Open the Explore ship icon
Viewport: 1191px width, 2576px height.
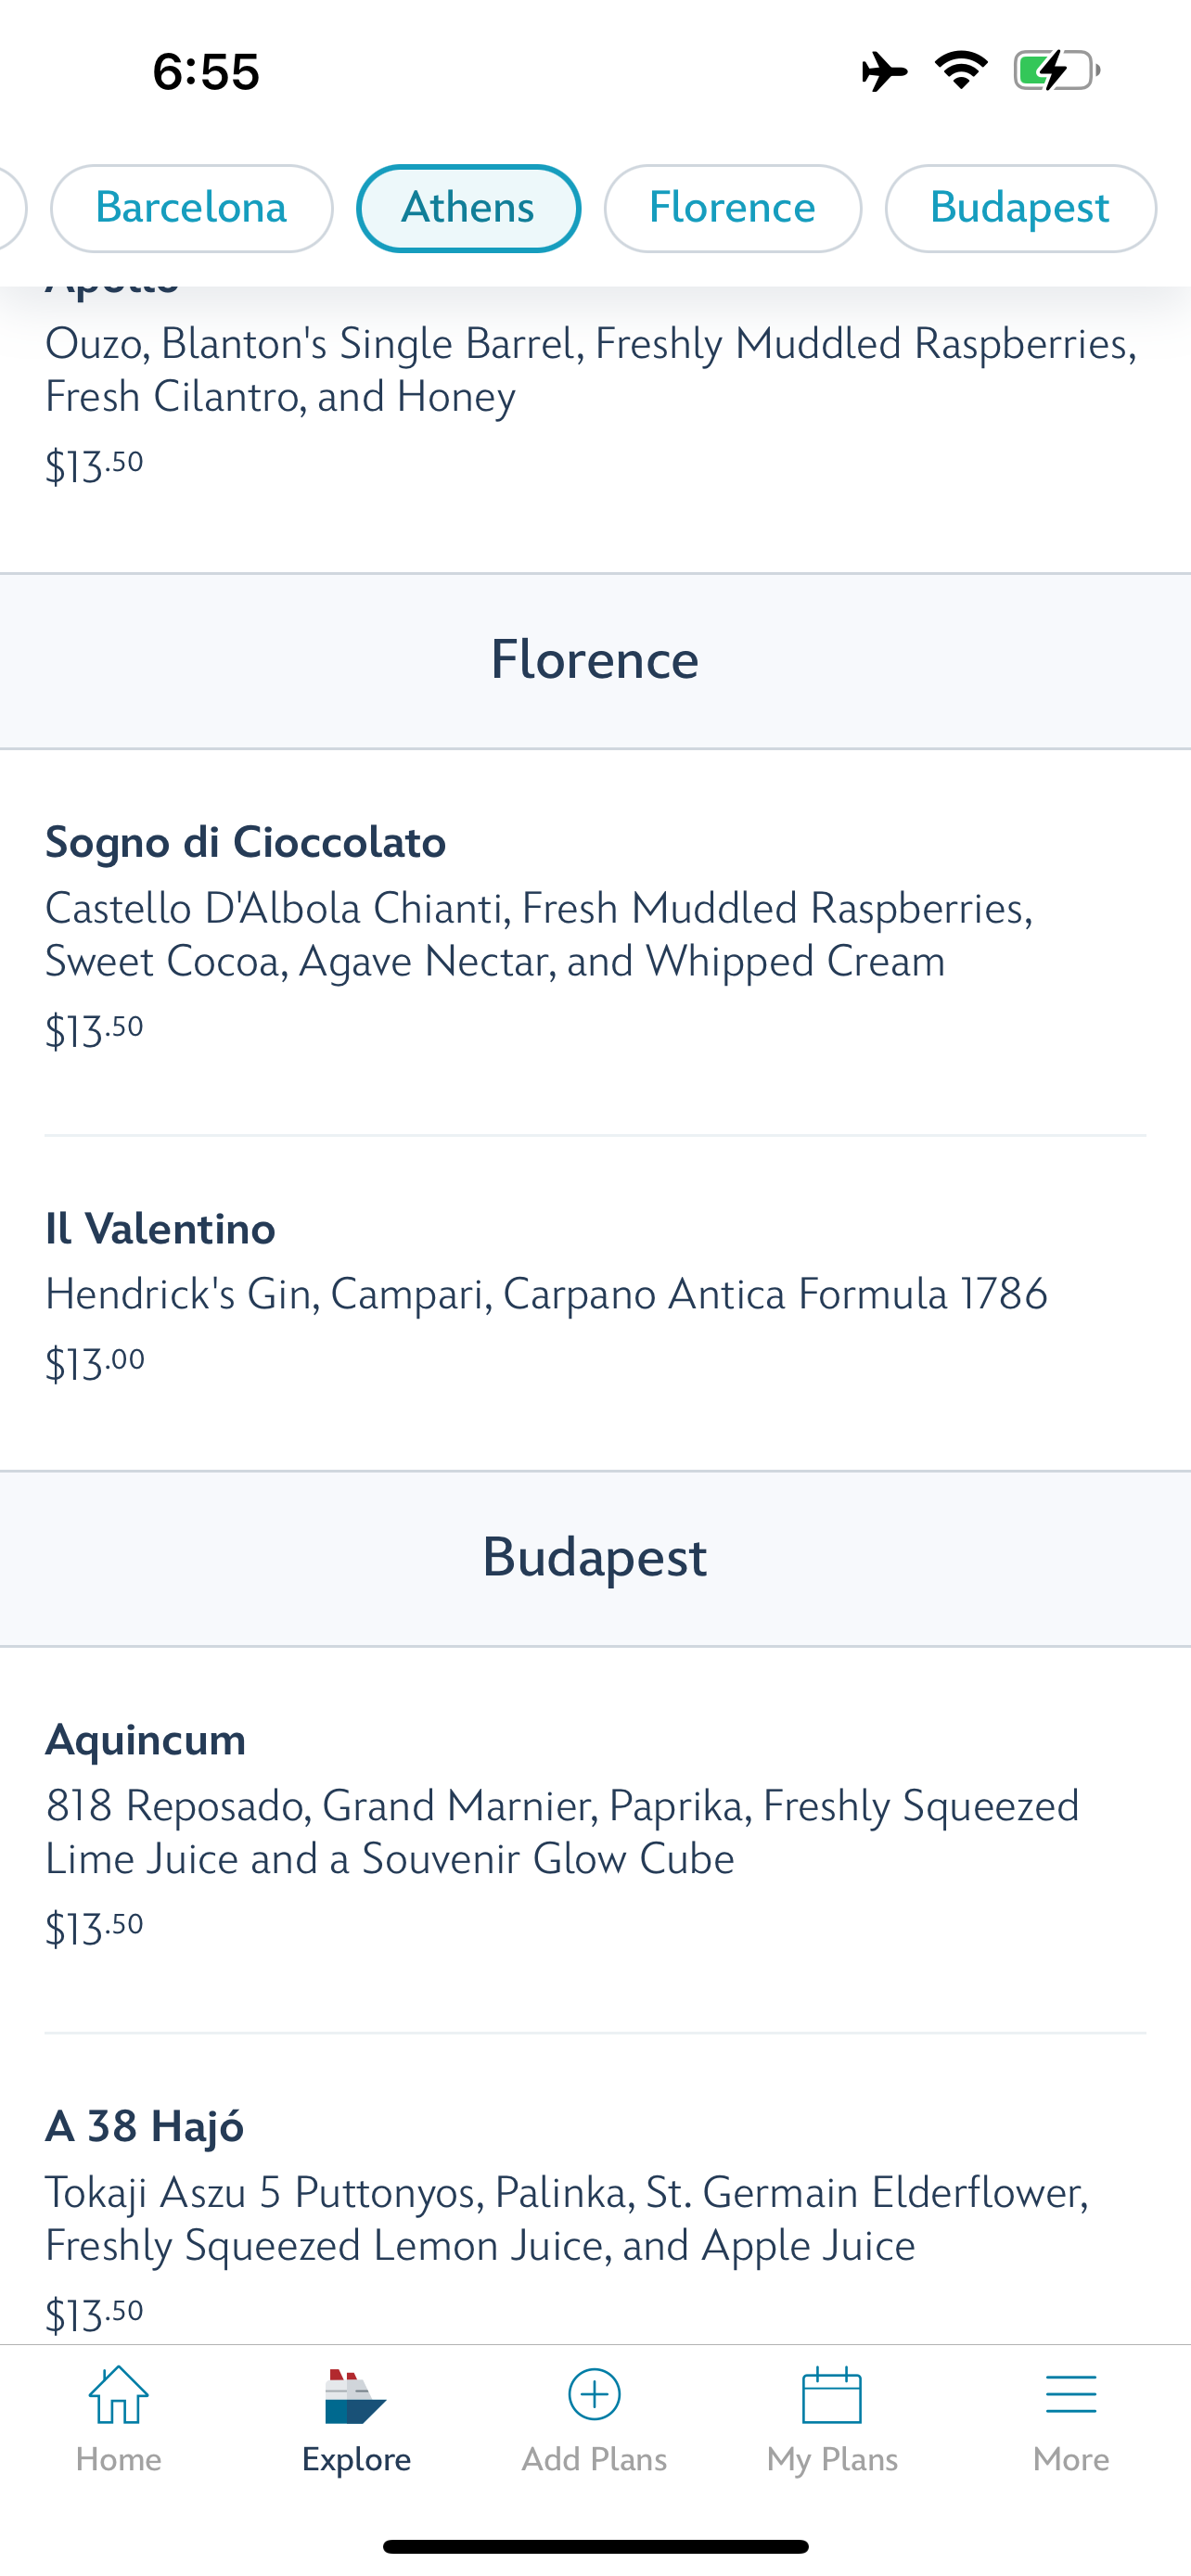355,2396
